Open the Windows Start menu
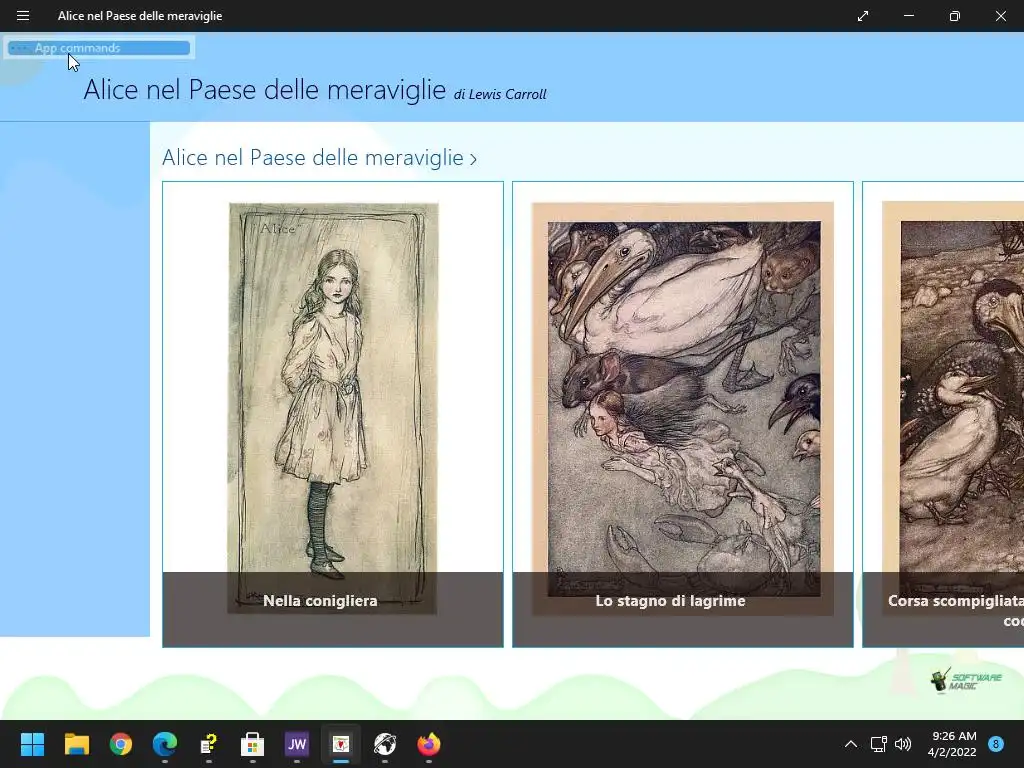Image resolution: width=1024 pixels, height=768 pixels. coord(32,744)
